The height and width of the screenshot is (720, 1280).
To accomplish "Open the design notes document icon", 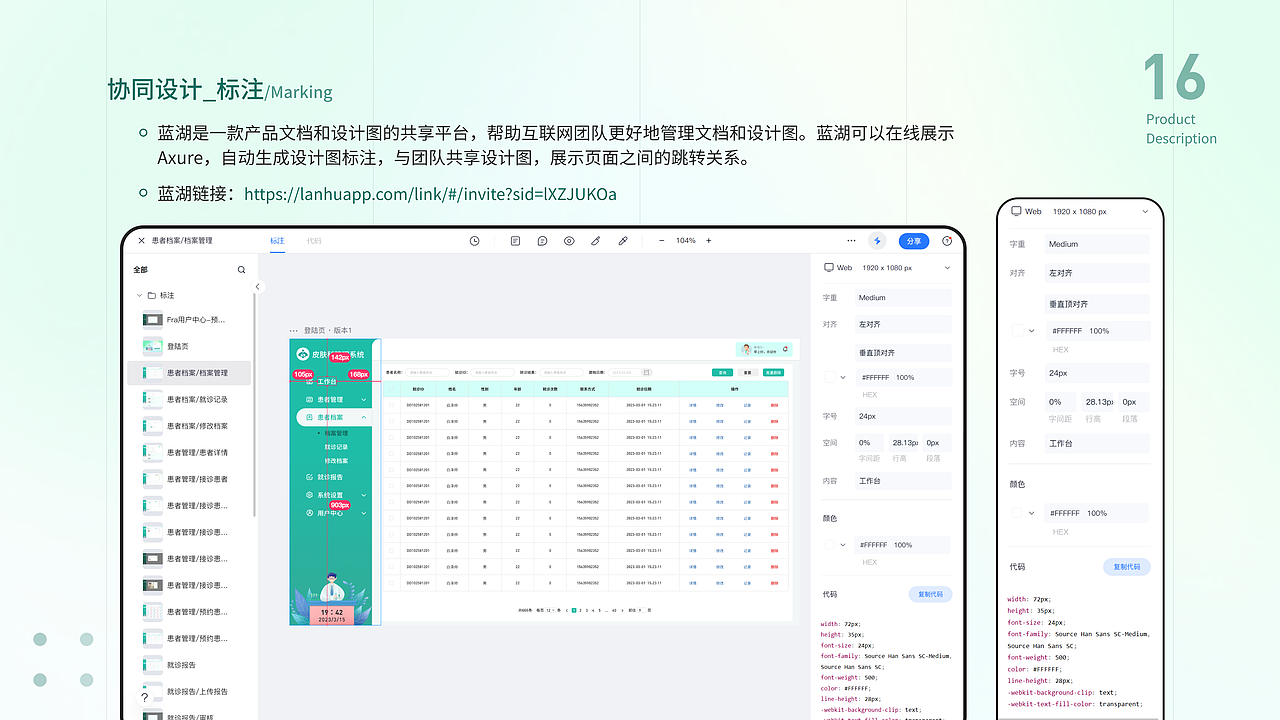I will 515,240.
